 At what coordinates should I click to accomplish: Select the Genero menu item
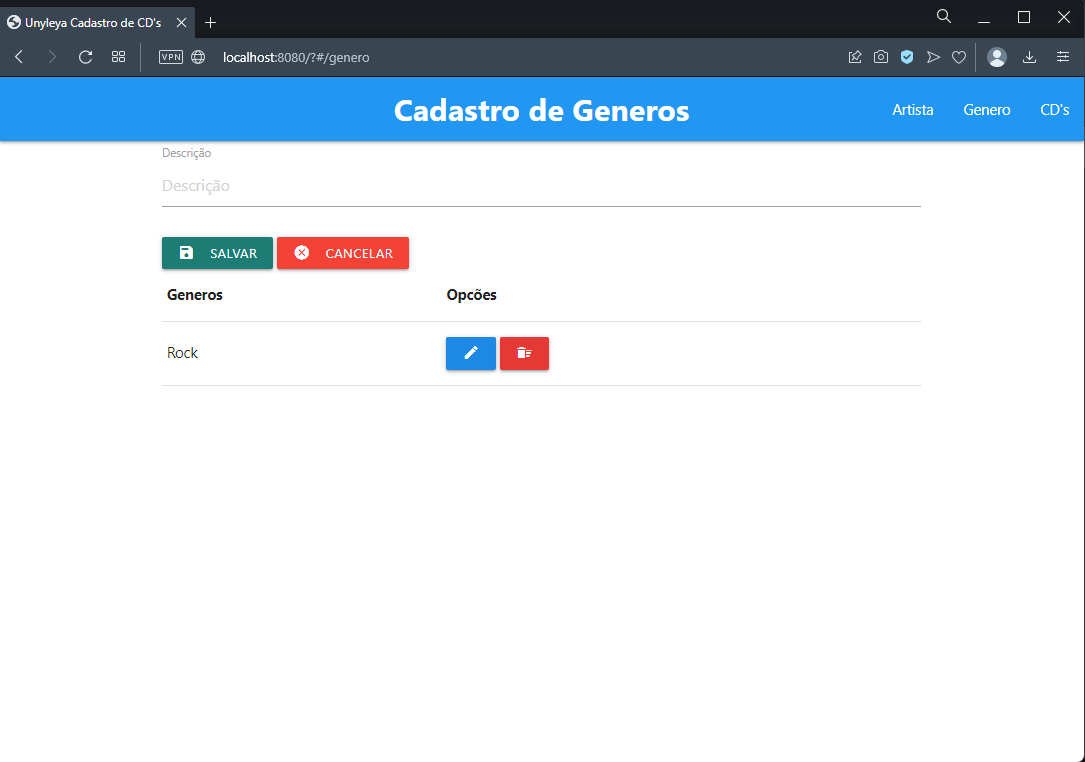986,110
